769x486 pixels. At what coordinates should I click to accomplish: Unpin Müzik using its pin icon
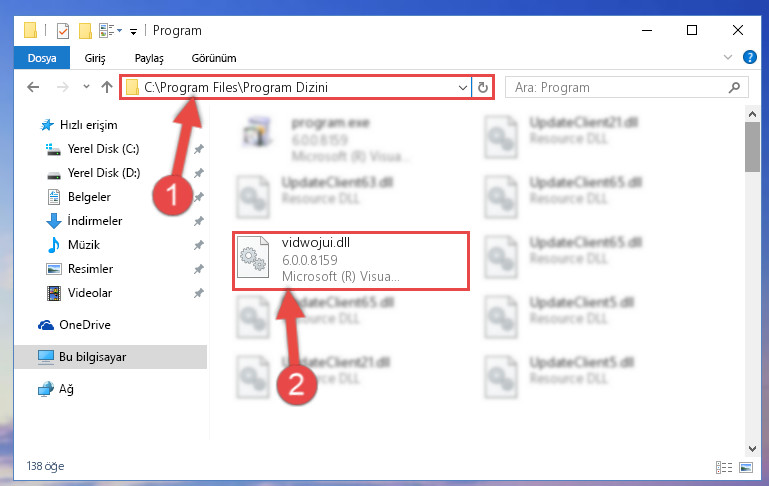199,245
